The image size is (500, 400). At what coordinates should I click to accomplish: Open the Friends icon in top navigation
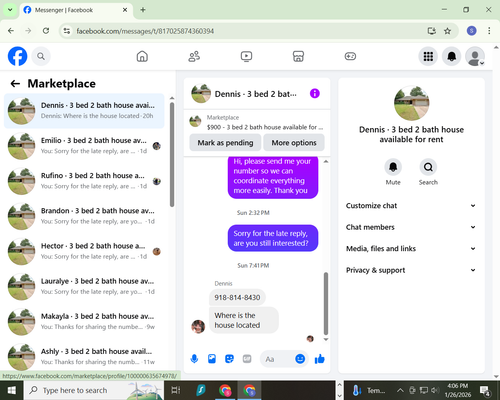coord(194,56)
